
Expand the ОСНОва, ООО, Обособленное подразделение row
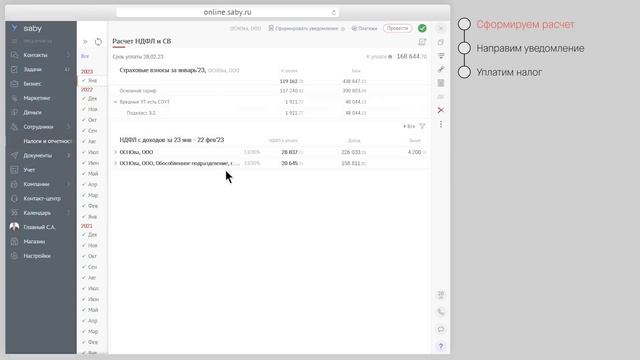pos(115,163)
